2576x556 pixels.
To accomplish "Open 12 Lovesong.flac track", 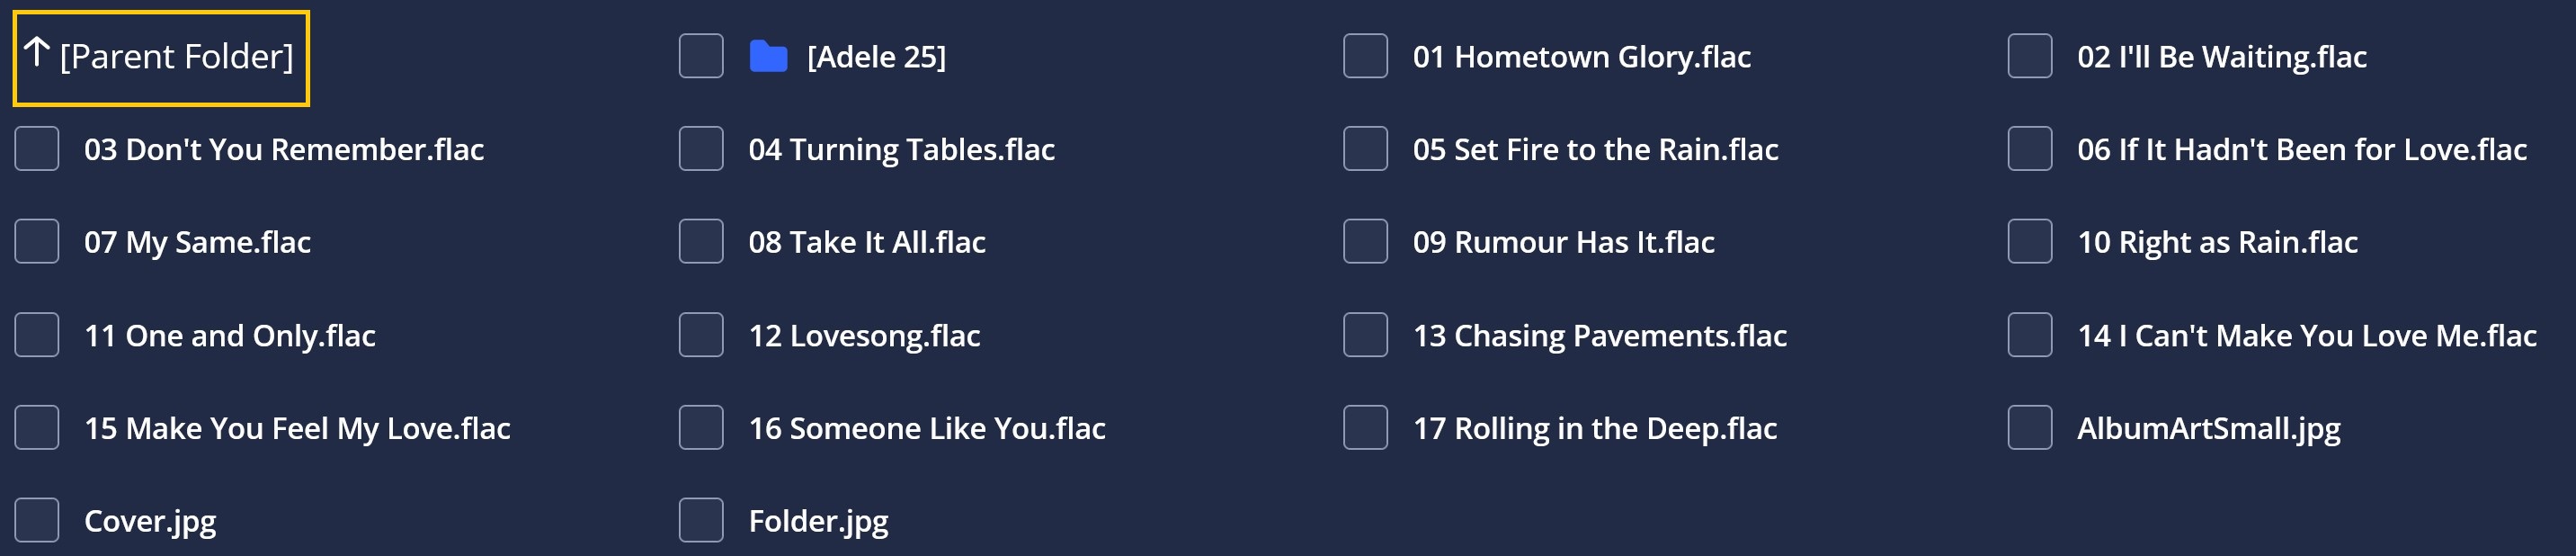I will tap(864, 336).
